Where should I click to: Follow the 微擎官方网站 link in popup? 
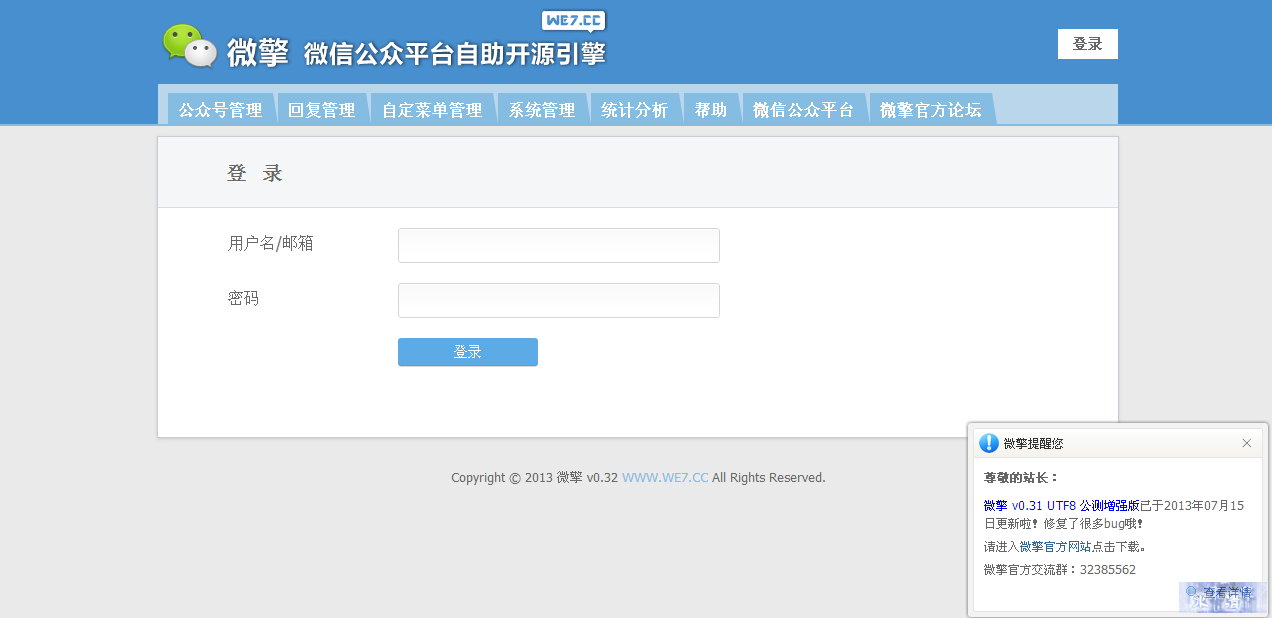click(1055, 547)
